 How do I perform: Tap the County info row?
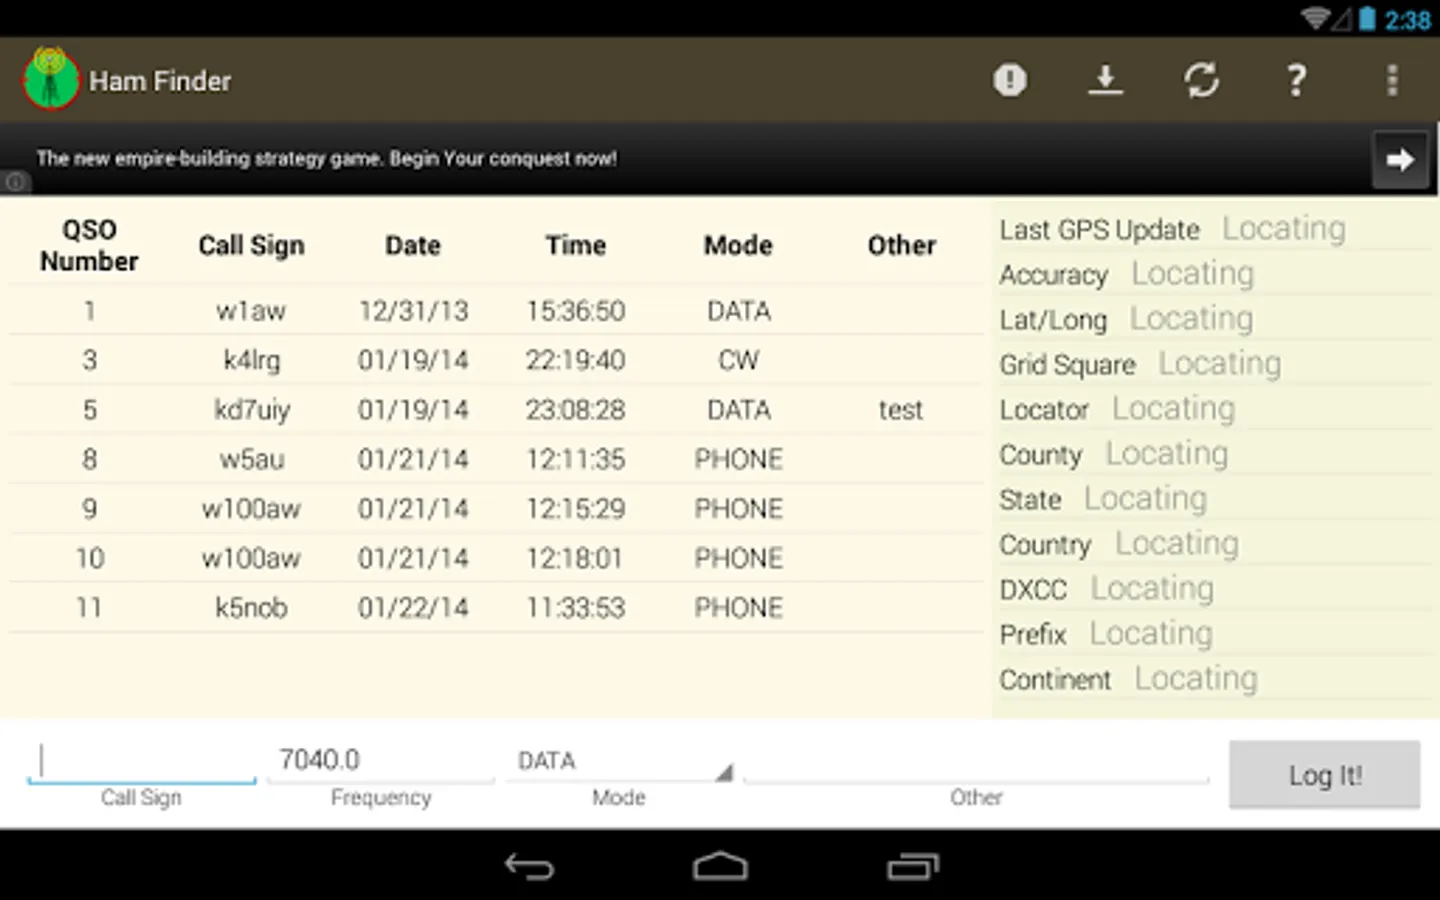[x=1214, y=454]
